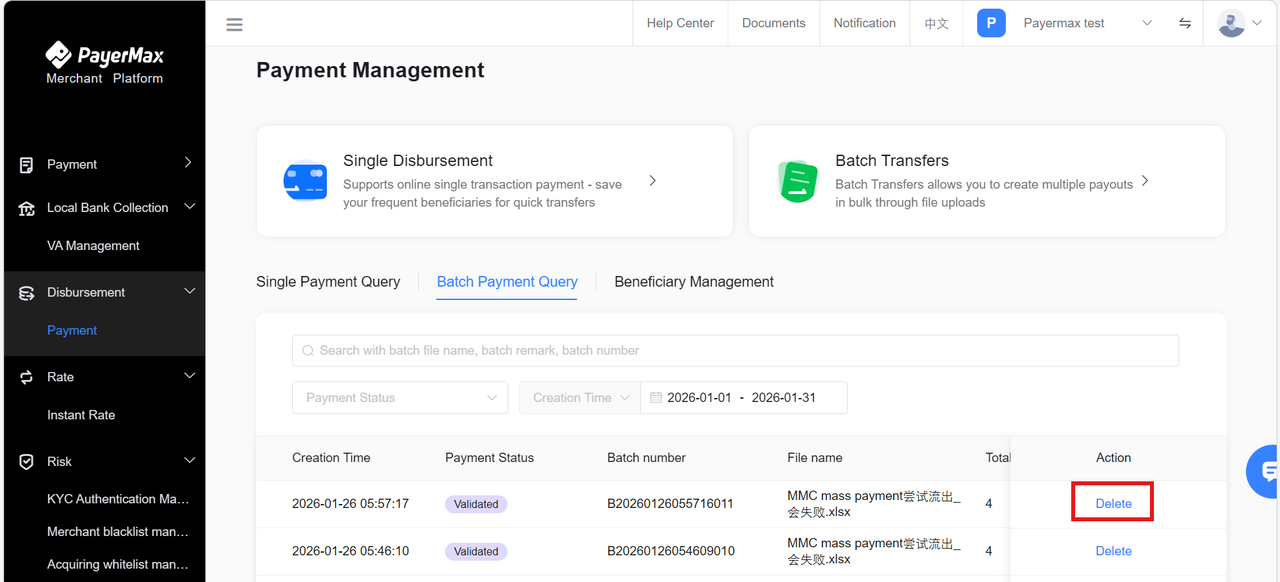Click the batch number search field
This screenshot has height=582, width=1280.
735,350
